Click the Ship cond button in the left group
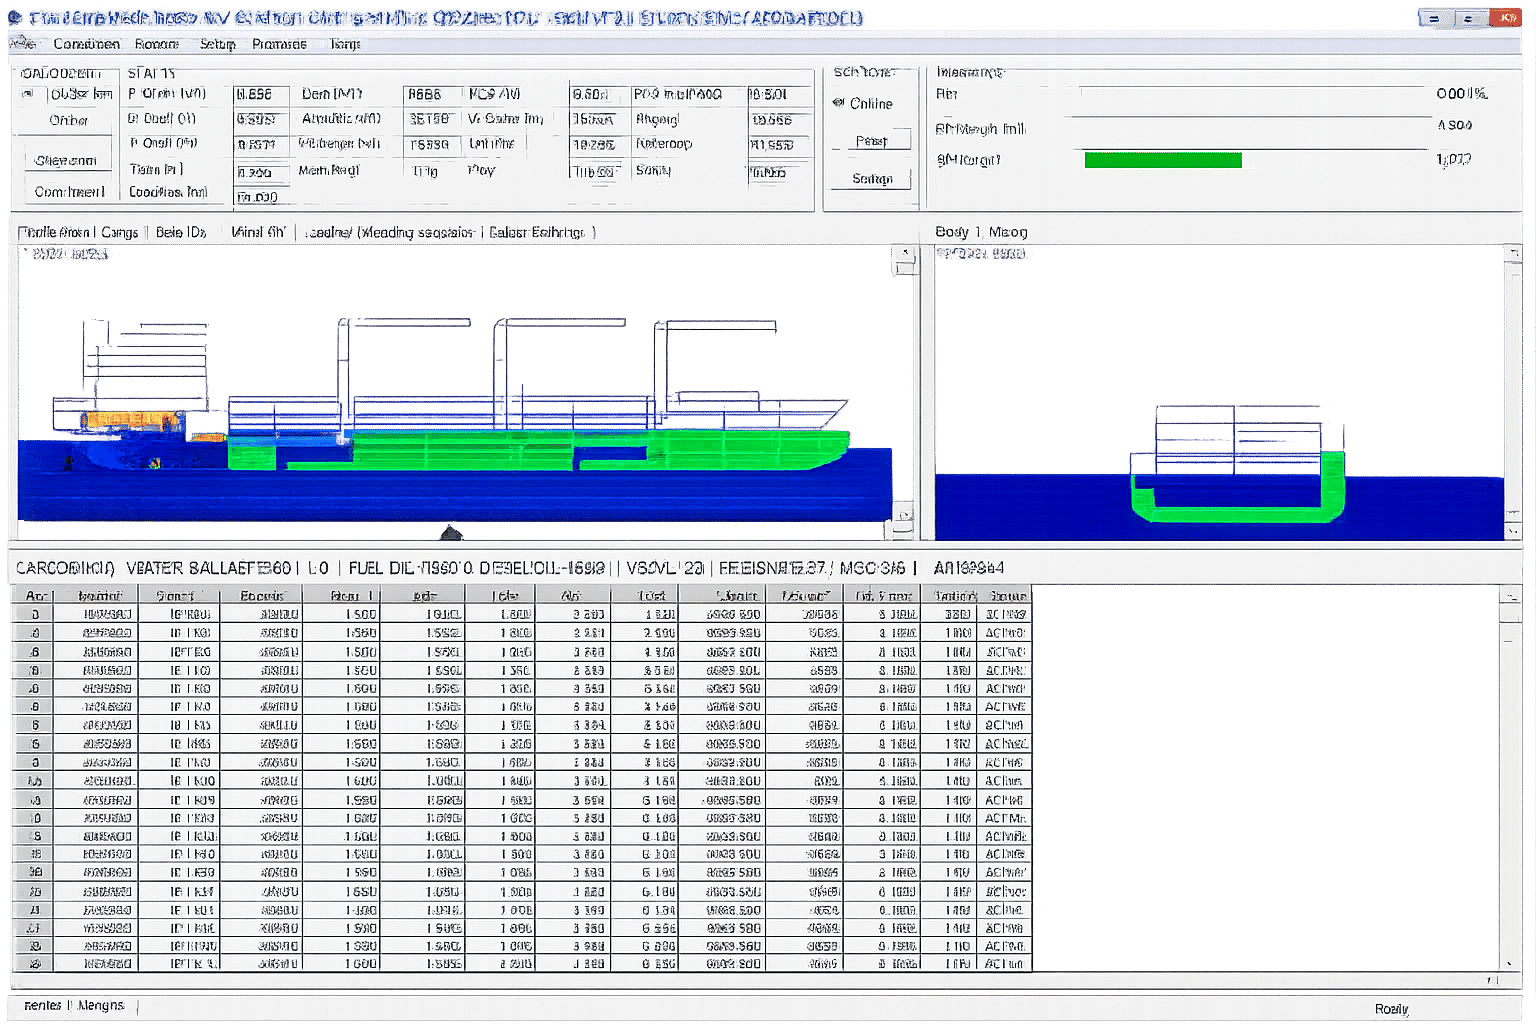The width and height of the screenshot is (1536, 1024). pyautogui.click(x=66, y=160)
